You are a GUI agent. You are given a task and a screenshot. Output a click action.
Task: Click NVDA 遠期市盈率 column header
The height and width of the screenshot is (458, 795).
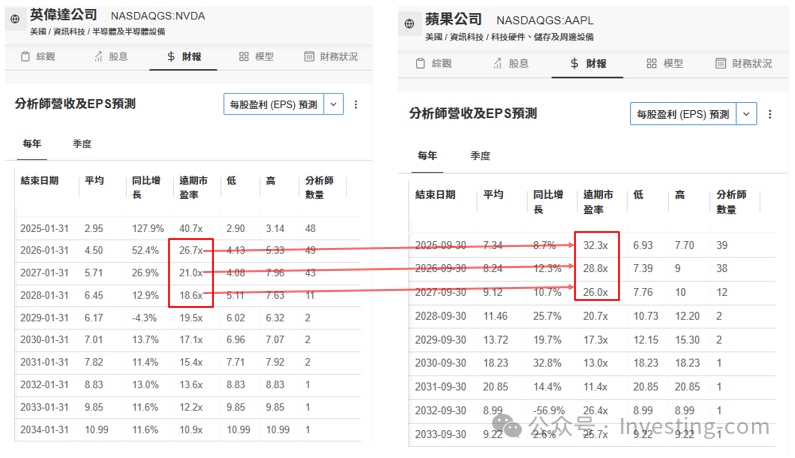193,188
